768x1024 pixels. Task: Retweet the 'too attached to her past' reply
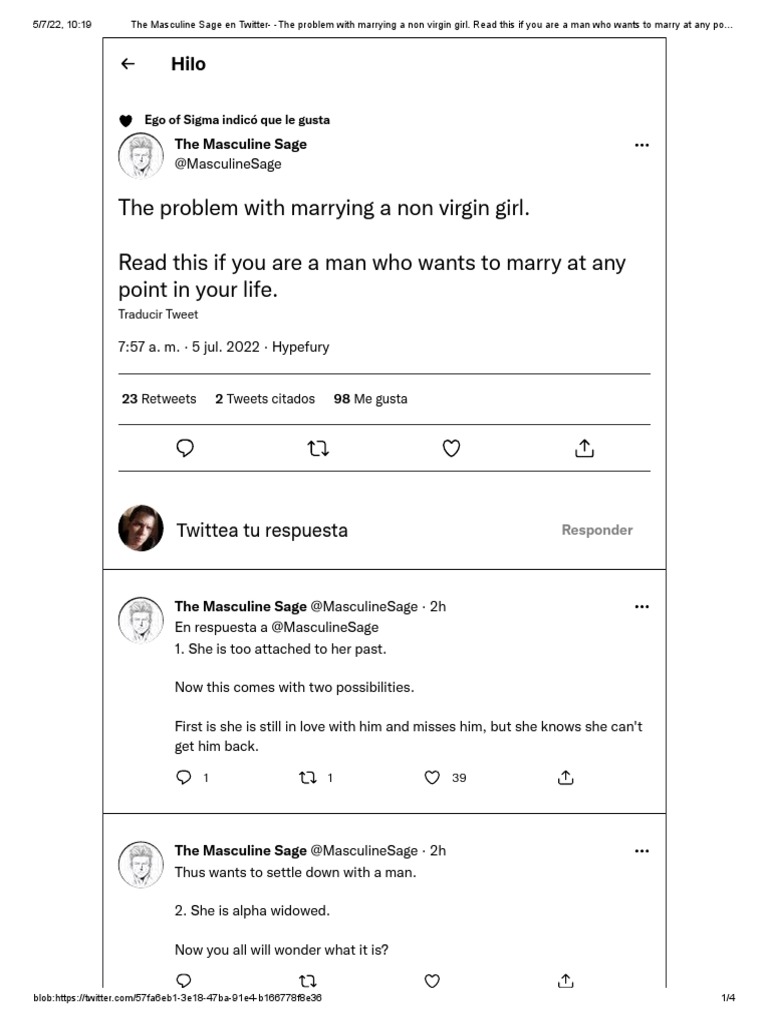308,777
